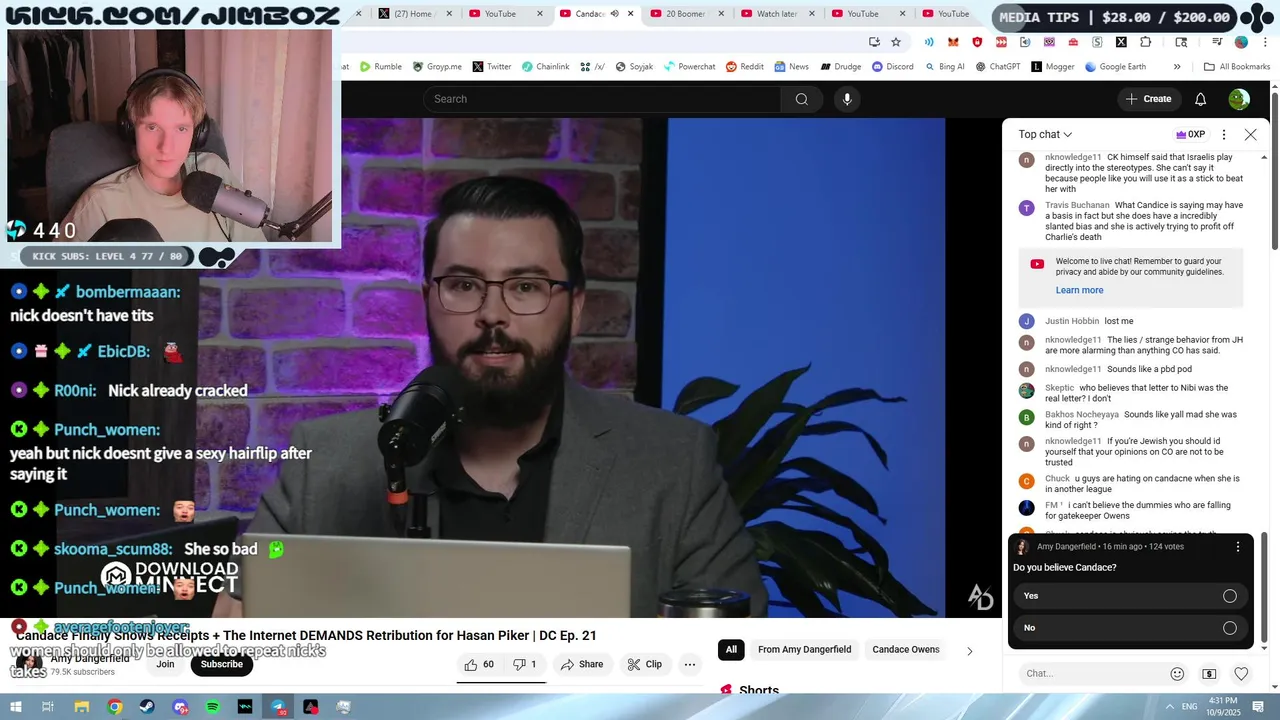Viewport: 1280px width, 720px height.
Task: Open the Discord bookmark
Action: (892, 67)
